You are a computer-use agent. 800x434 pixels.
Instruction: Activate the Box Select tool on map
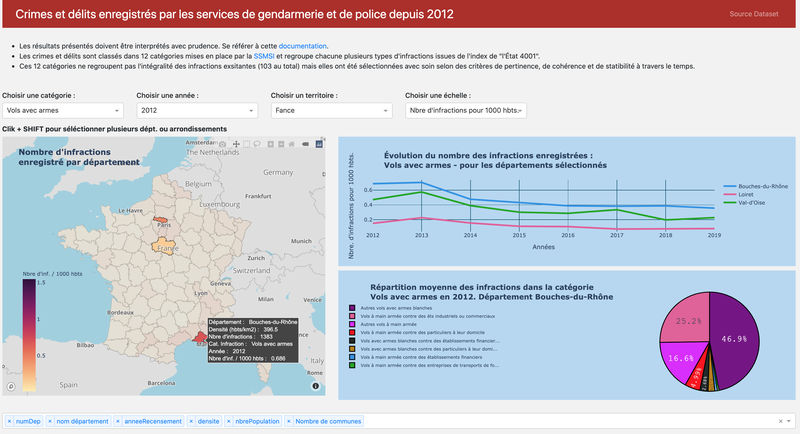pyautogui.click(x=247, y=144)
